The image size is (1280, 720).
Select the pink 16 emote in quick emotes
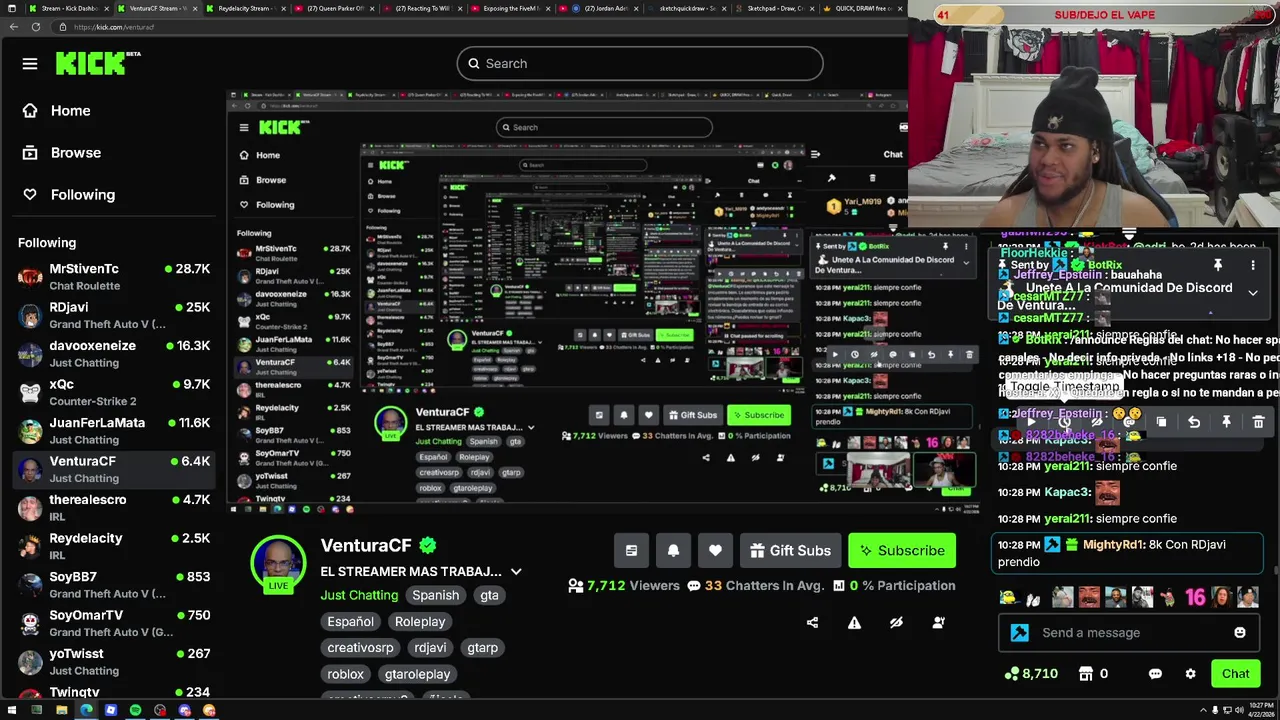click(1195, 597)
